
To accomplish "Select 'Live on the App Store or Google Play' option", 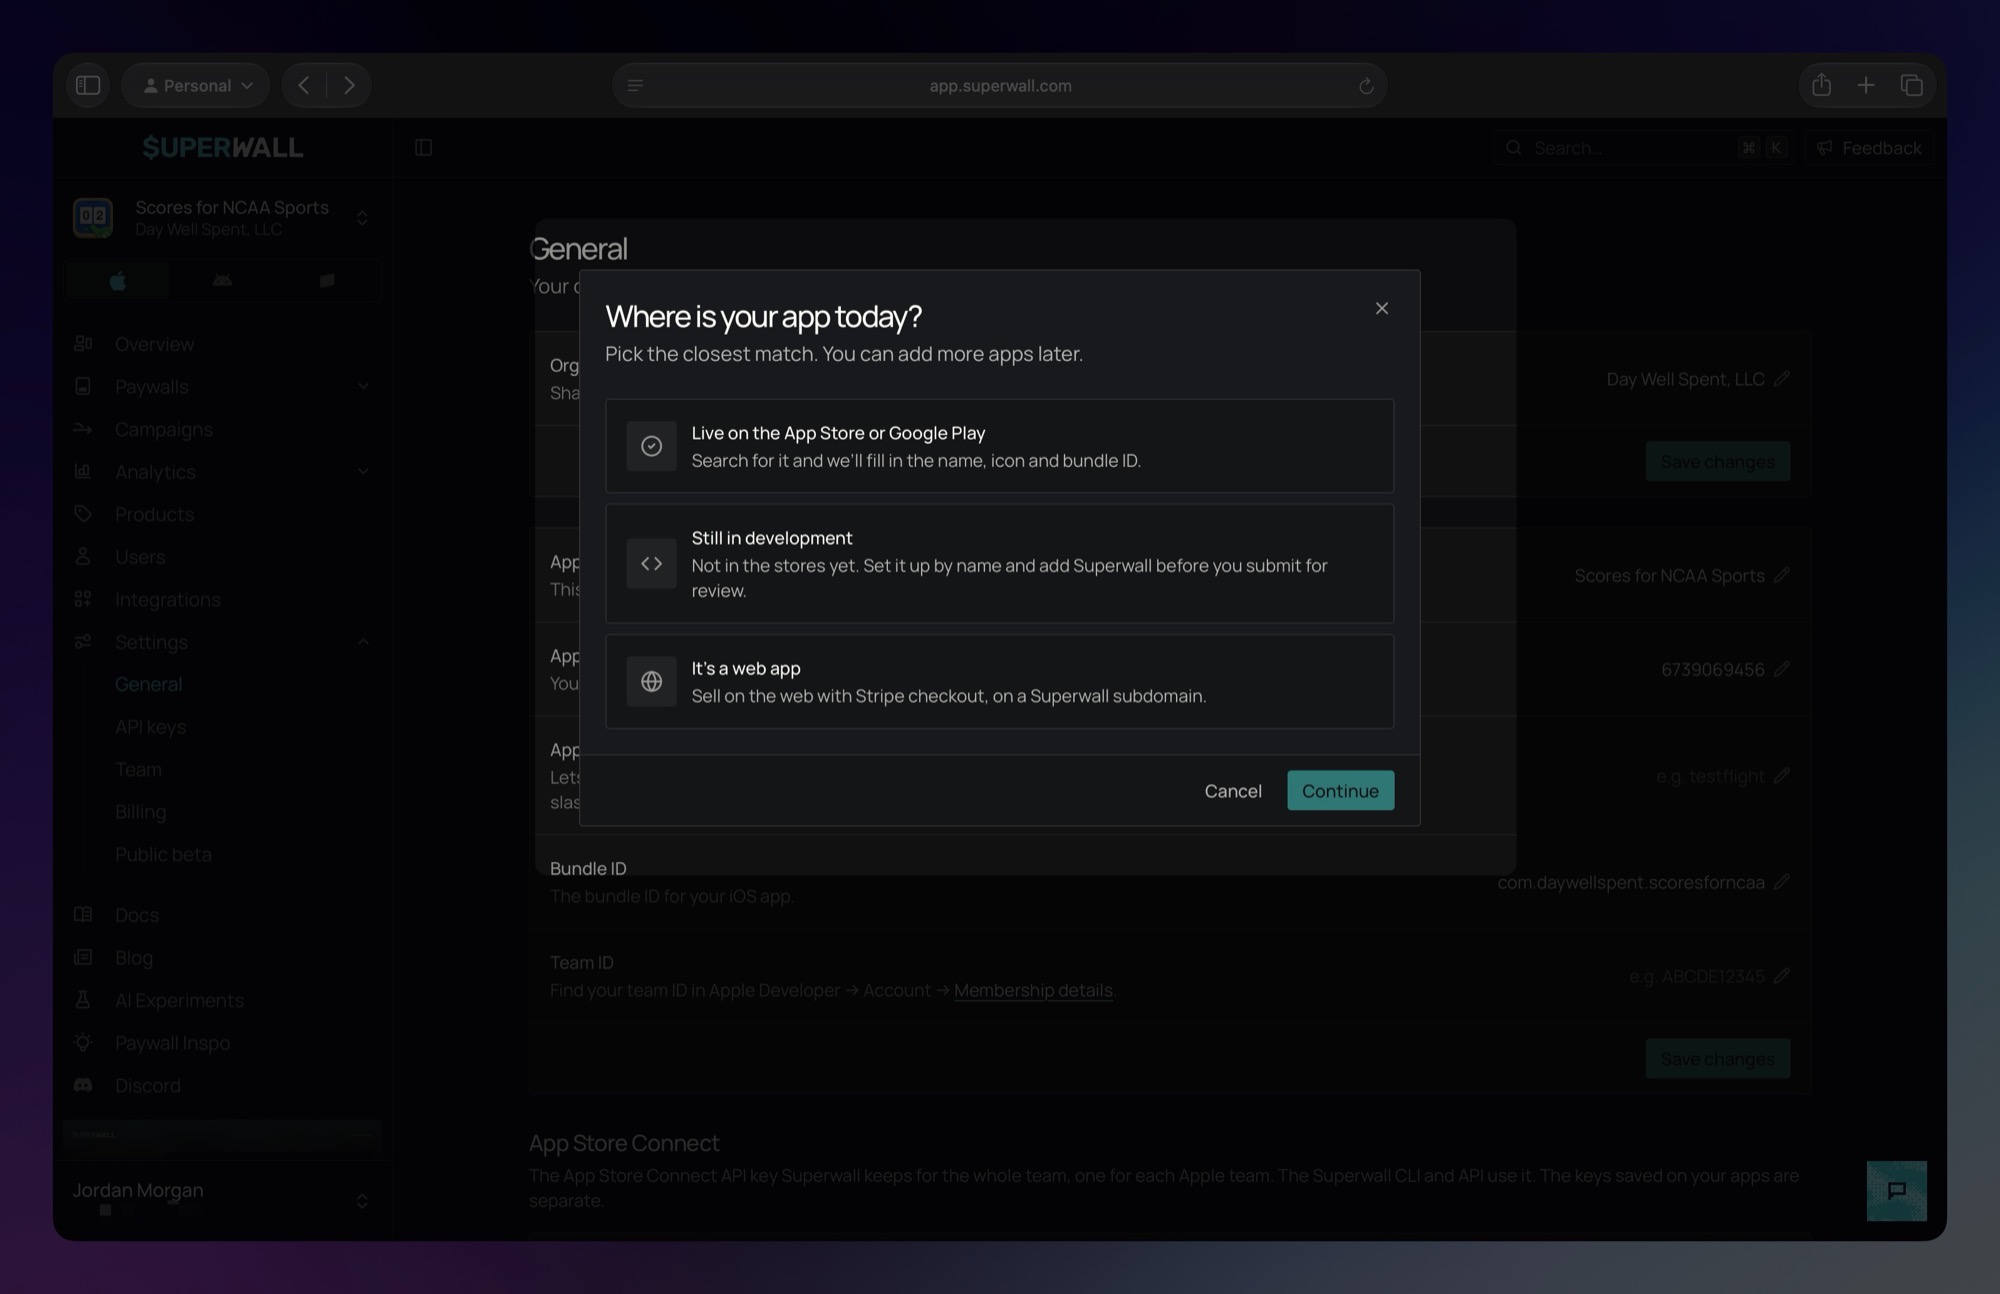I will (x=999, y=446).
